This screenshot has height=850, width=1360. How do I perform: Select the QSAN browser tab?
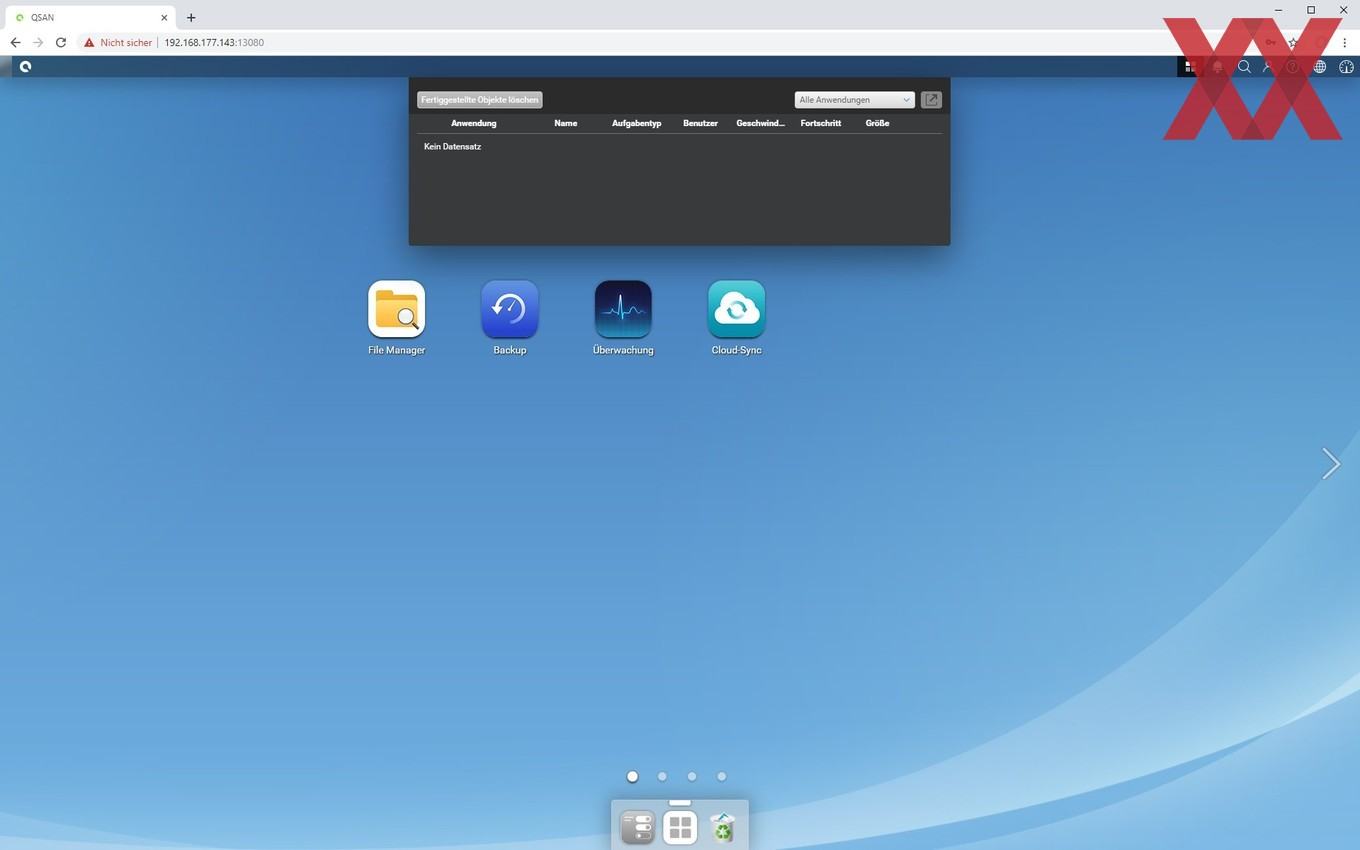(x=90, y=17)
